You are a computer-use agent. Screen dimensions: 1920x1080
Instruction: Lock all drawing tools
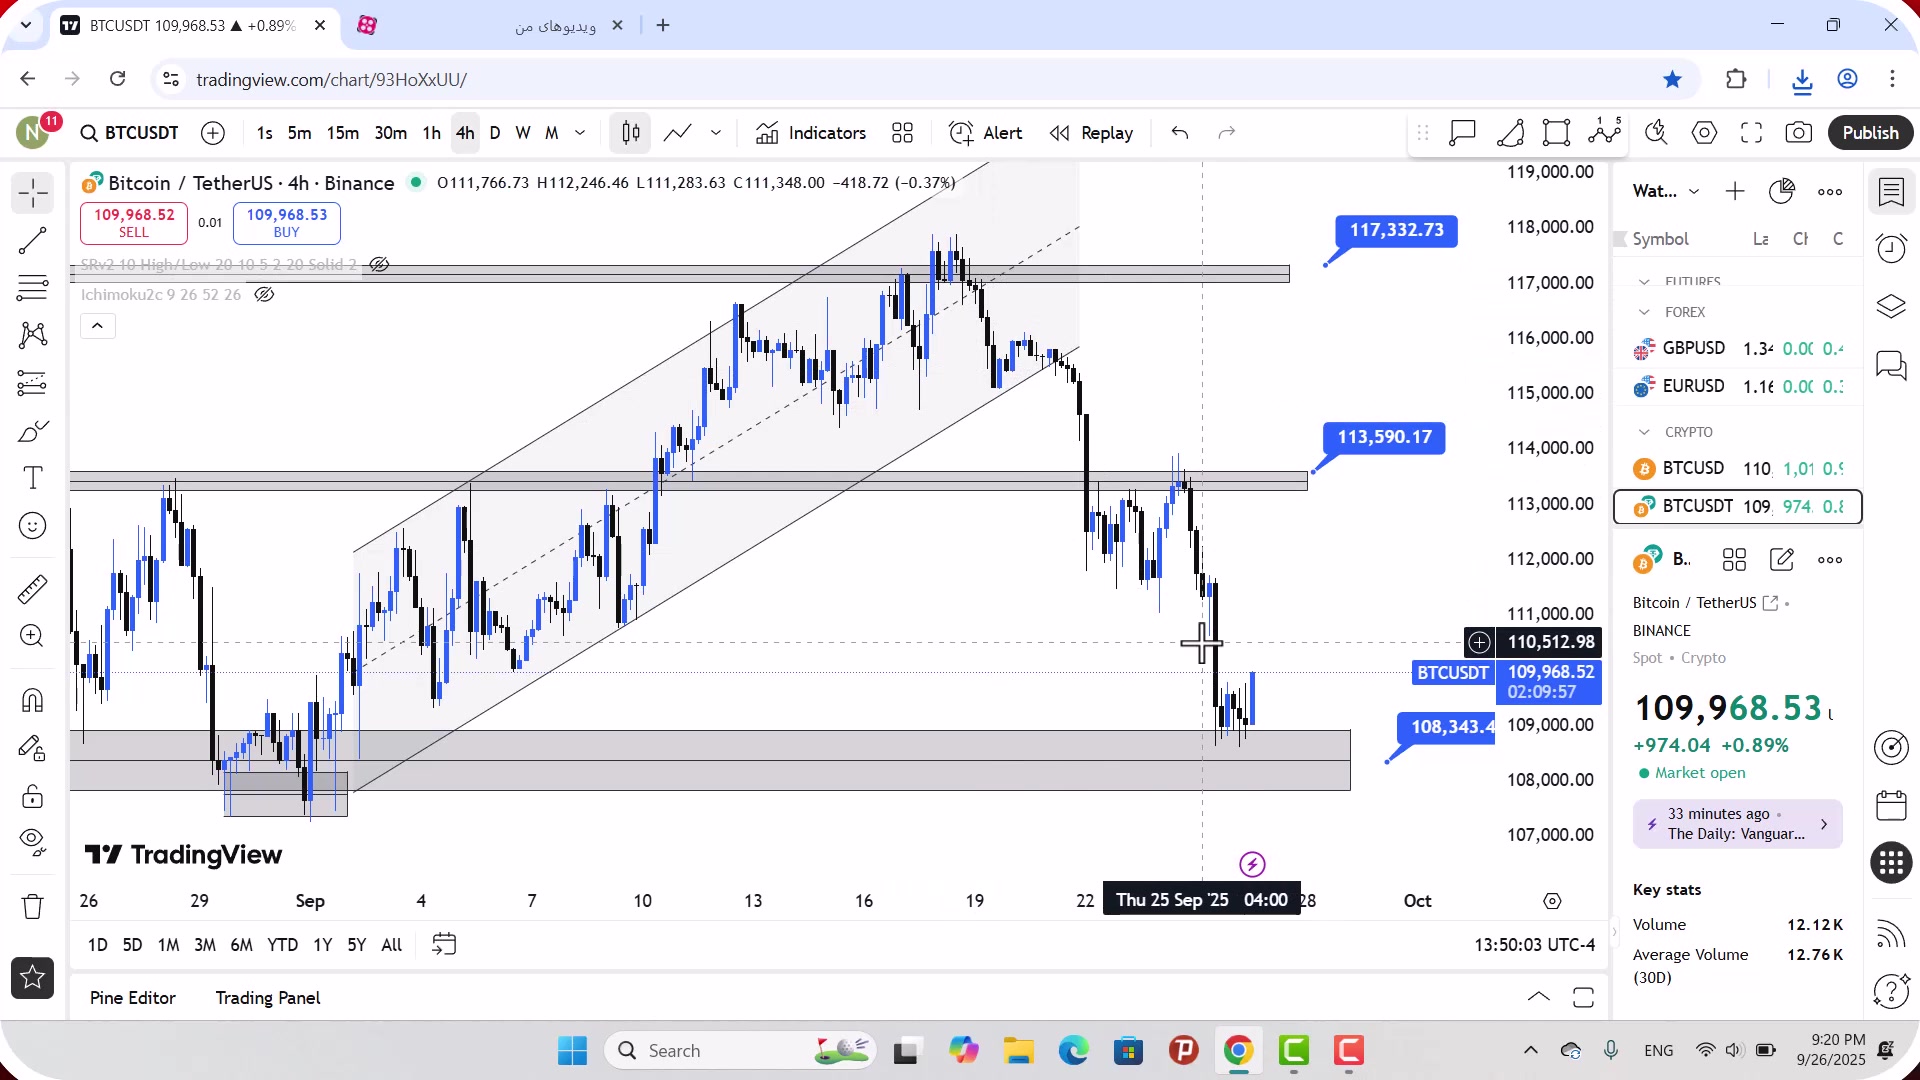(33, 796)
